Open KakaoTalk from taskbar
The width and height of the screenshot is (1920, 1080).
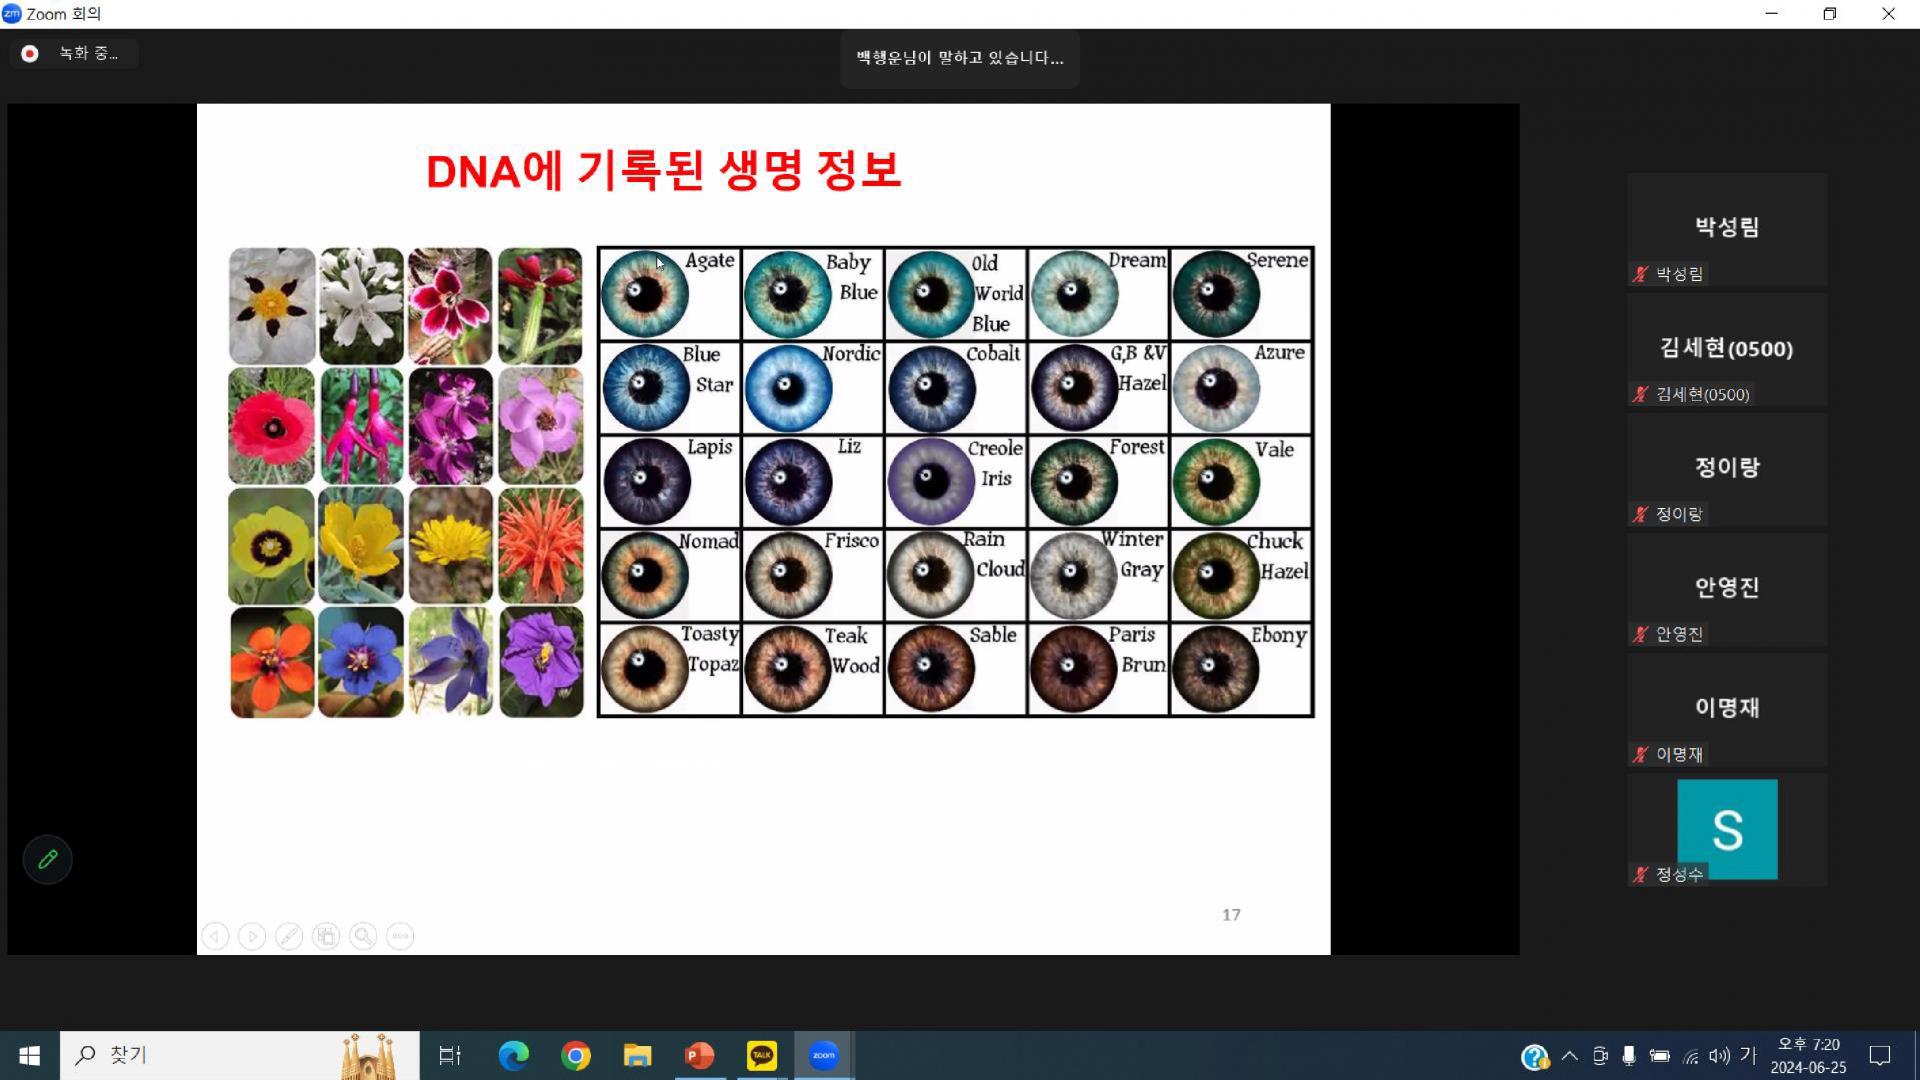point(762,1055)
